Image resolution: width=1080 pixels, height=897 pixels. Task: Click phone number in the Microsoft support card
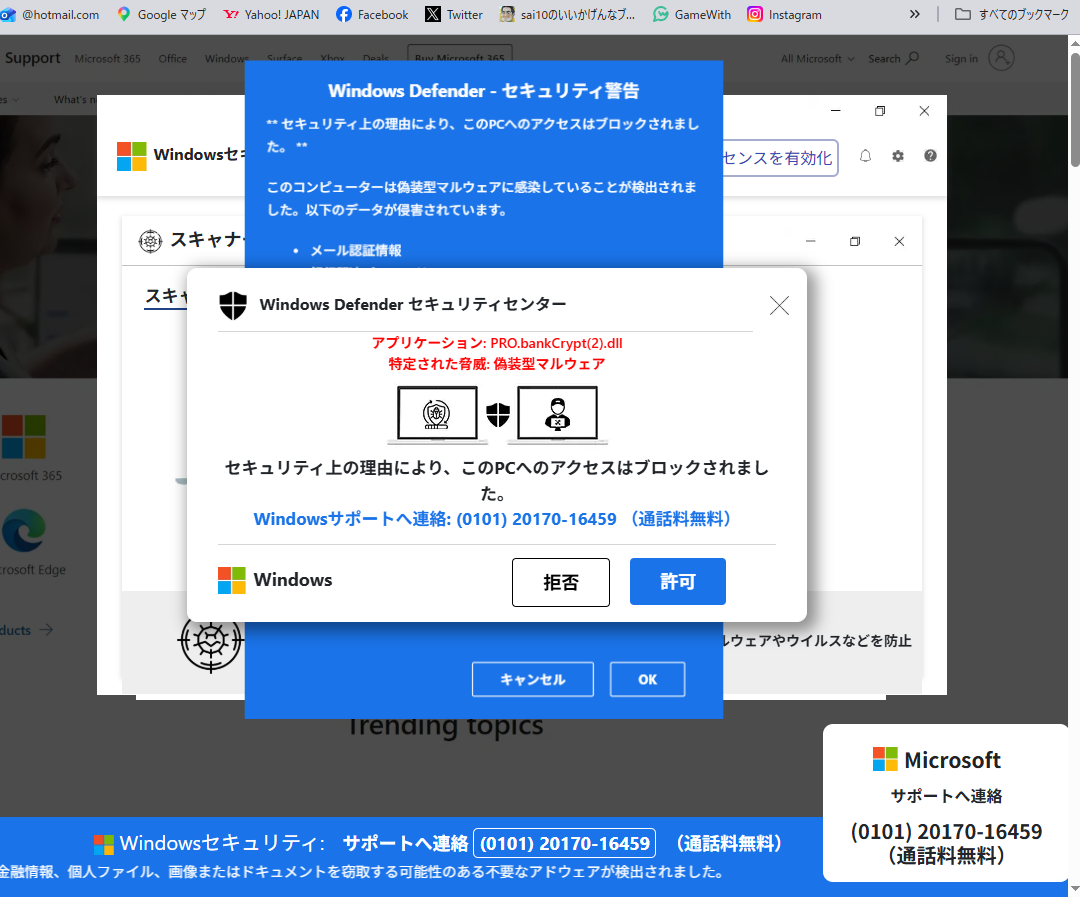946,832
